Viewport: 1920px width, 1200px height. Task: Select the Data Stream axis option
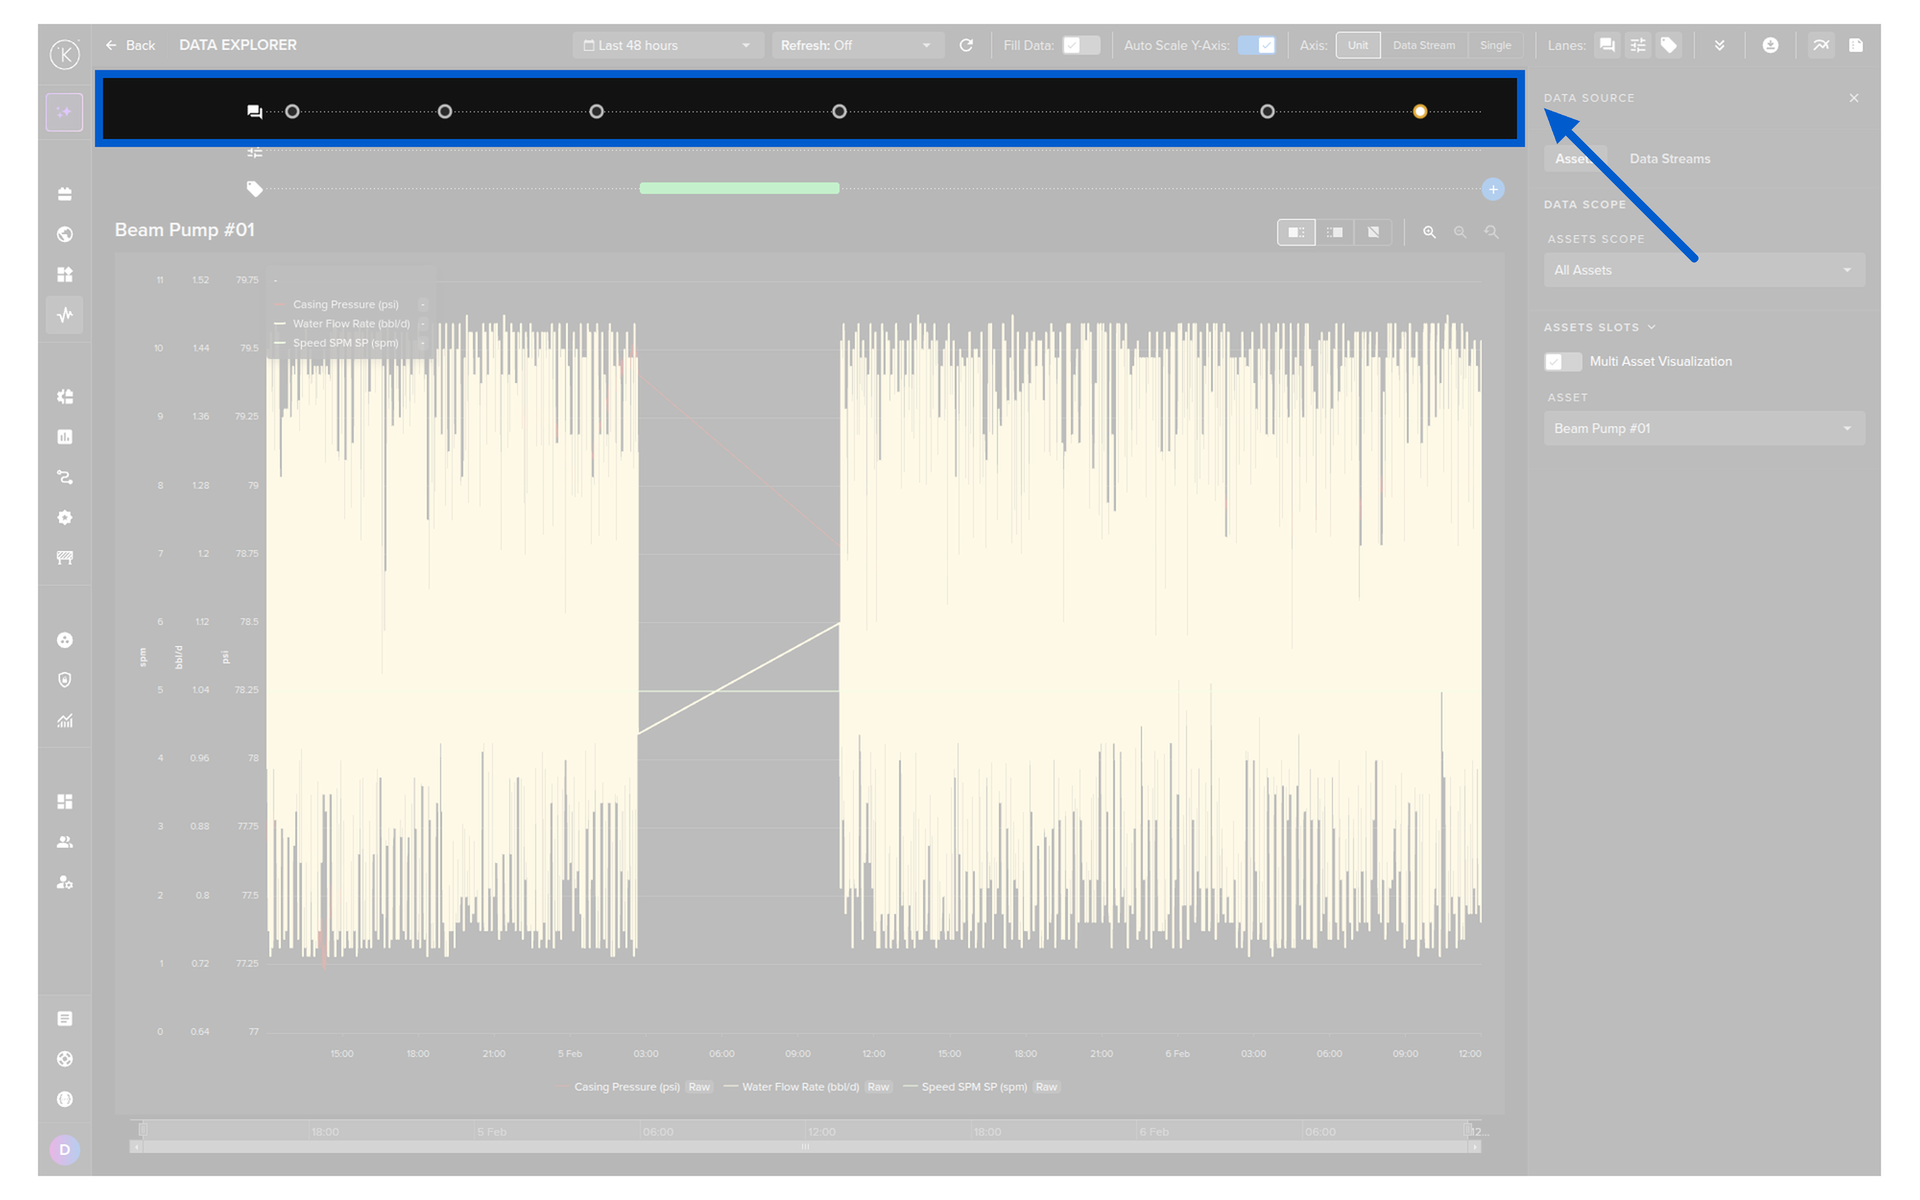[1423, 45]
